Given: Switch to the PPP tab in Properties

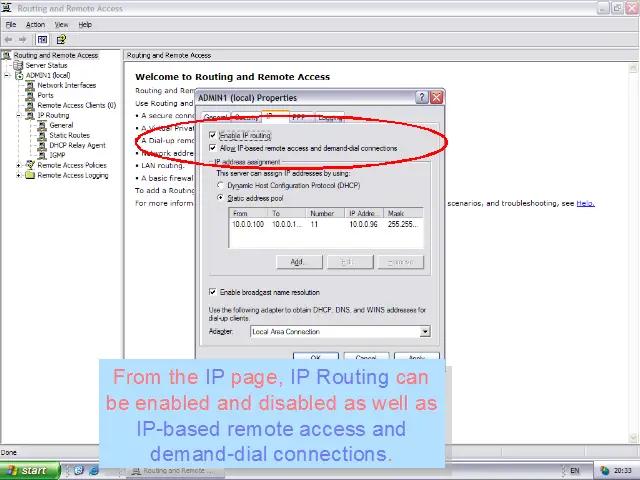Looking at the screenshot, I should (299, 118).
